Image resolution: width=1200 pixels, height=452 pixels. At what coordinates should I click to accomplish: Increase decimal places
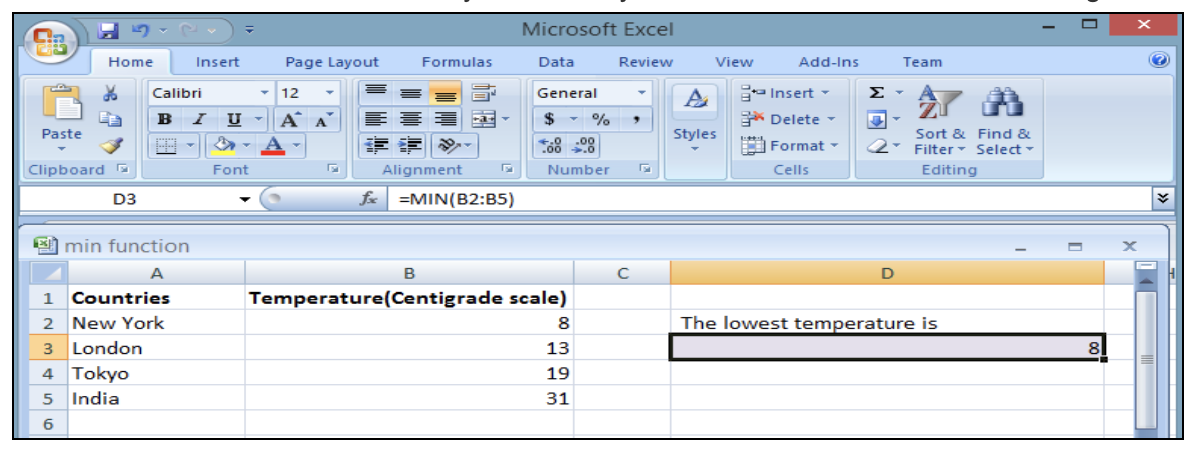(x=550, y=145)
